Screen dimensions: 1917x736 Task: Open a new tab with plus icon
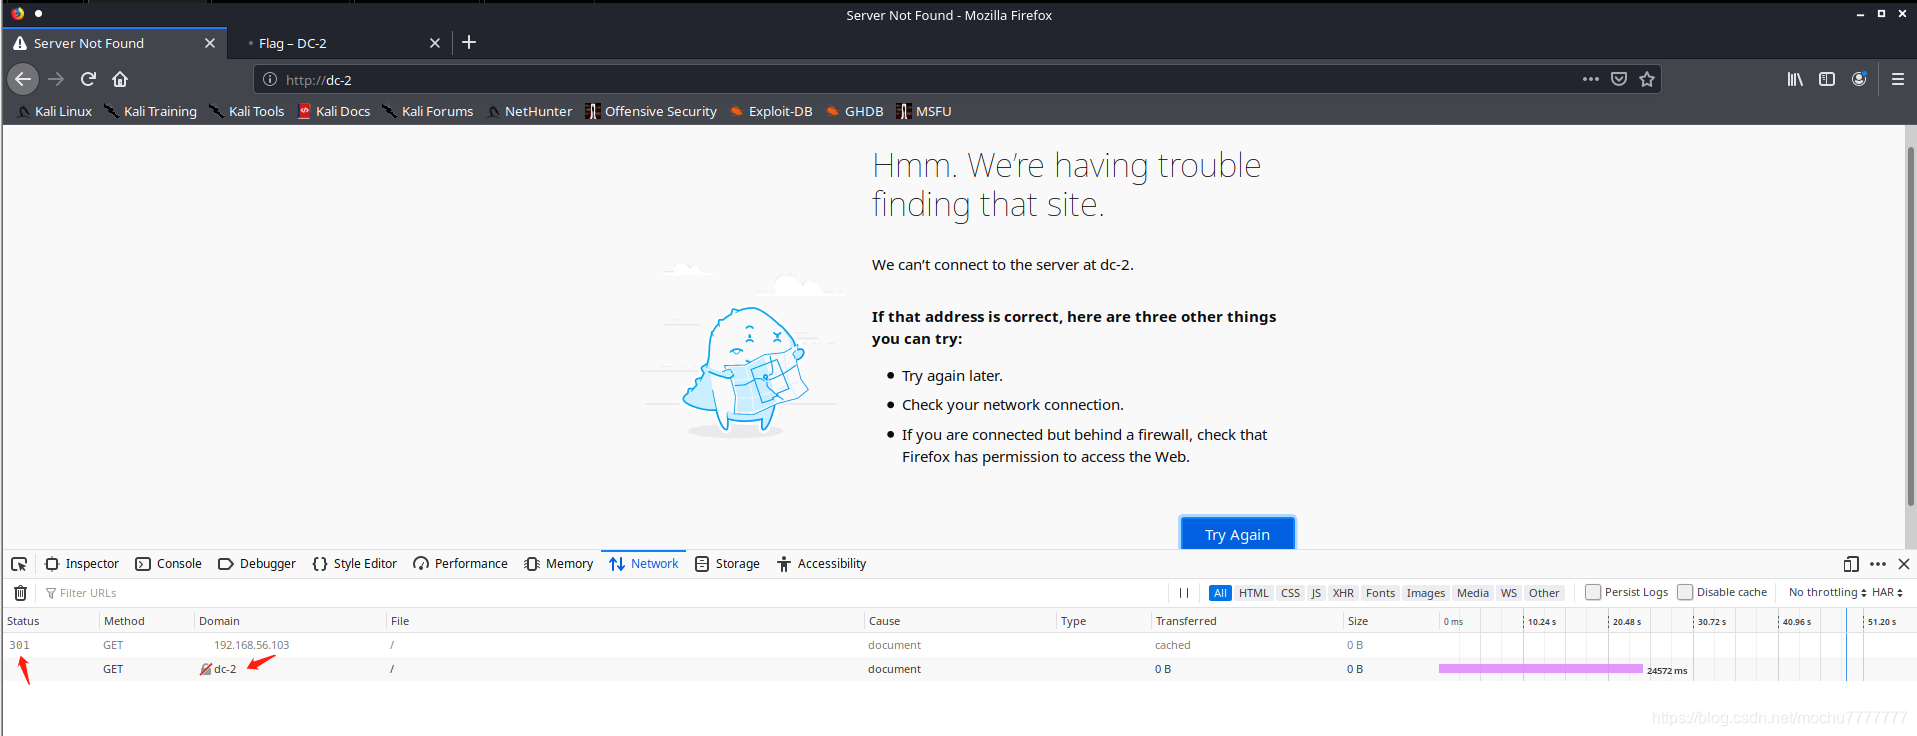tap(469, 42)
